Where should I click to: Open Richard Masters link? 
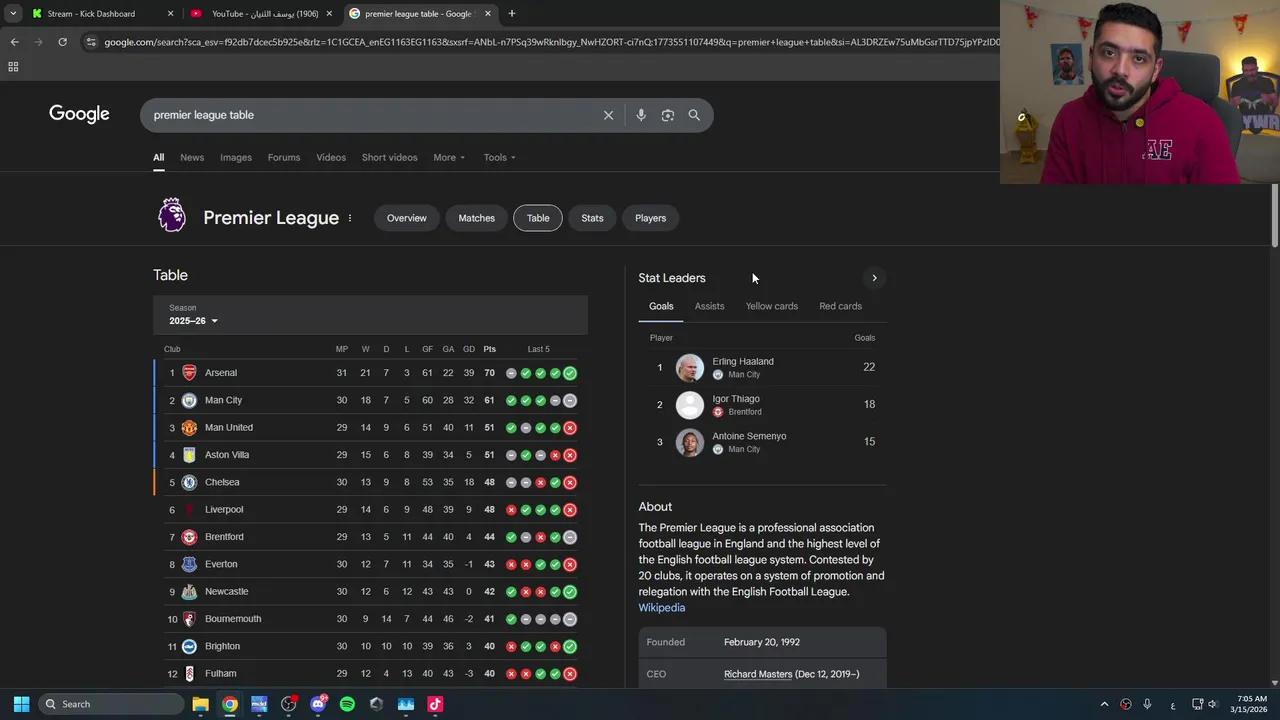pyautogui.click(x=758, y=674)
